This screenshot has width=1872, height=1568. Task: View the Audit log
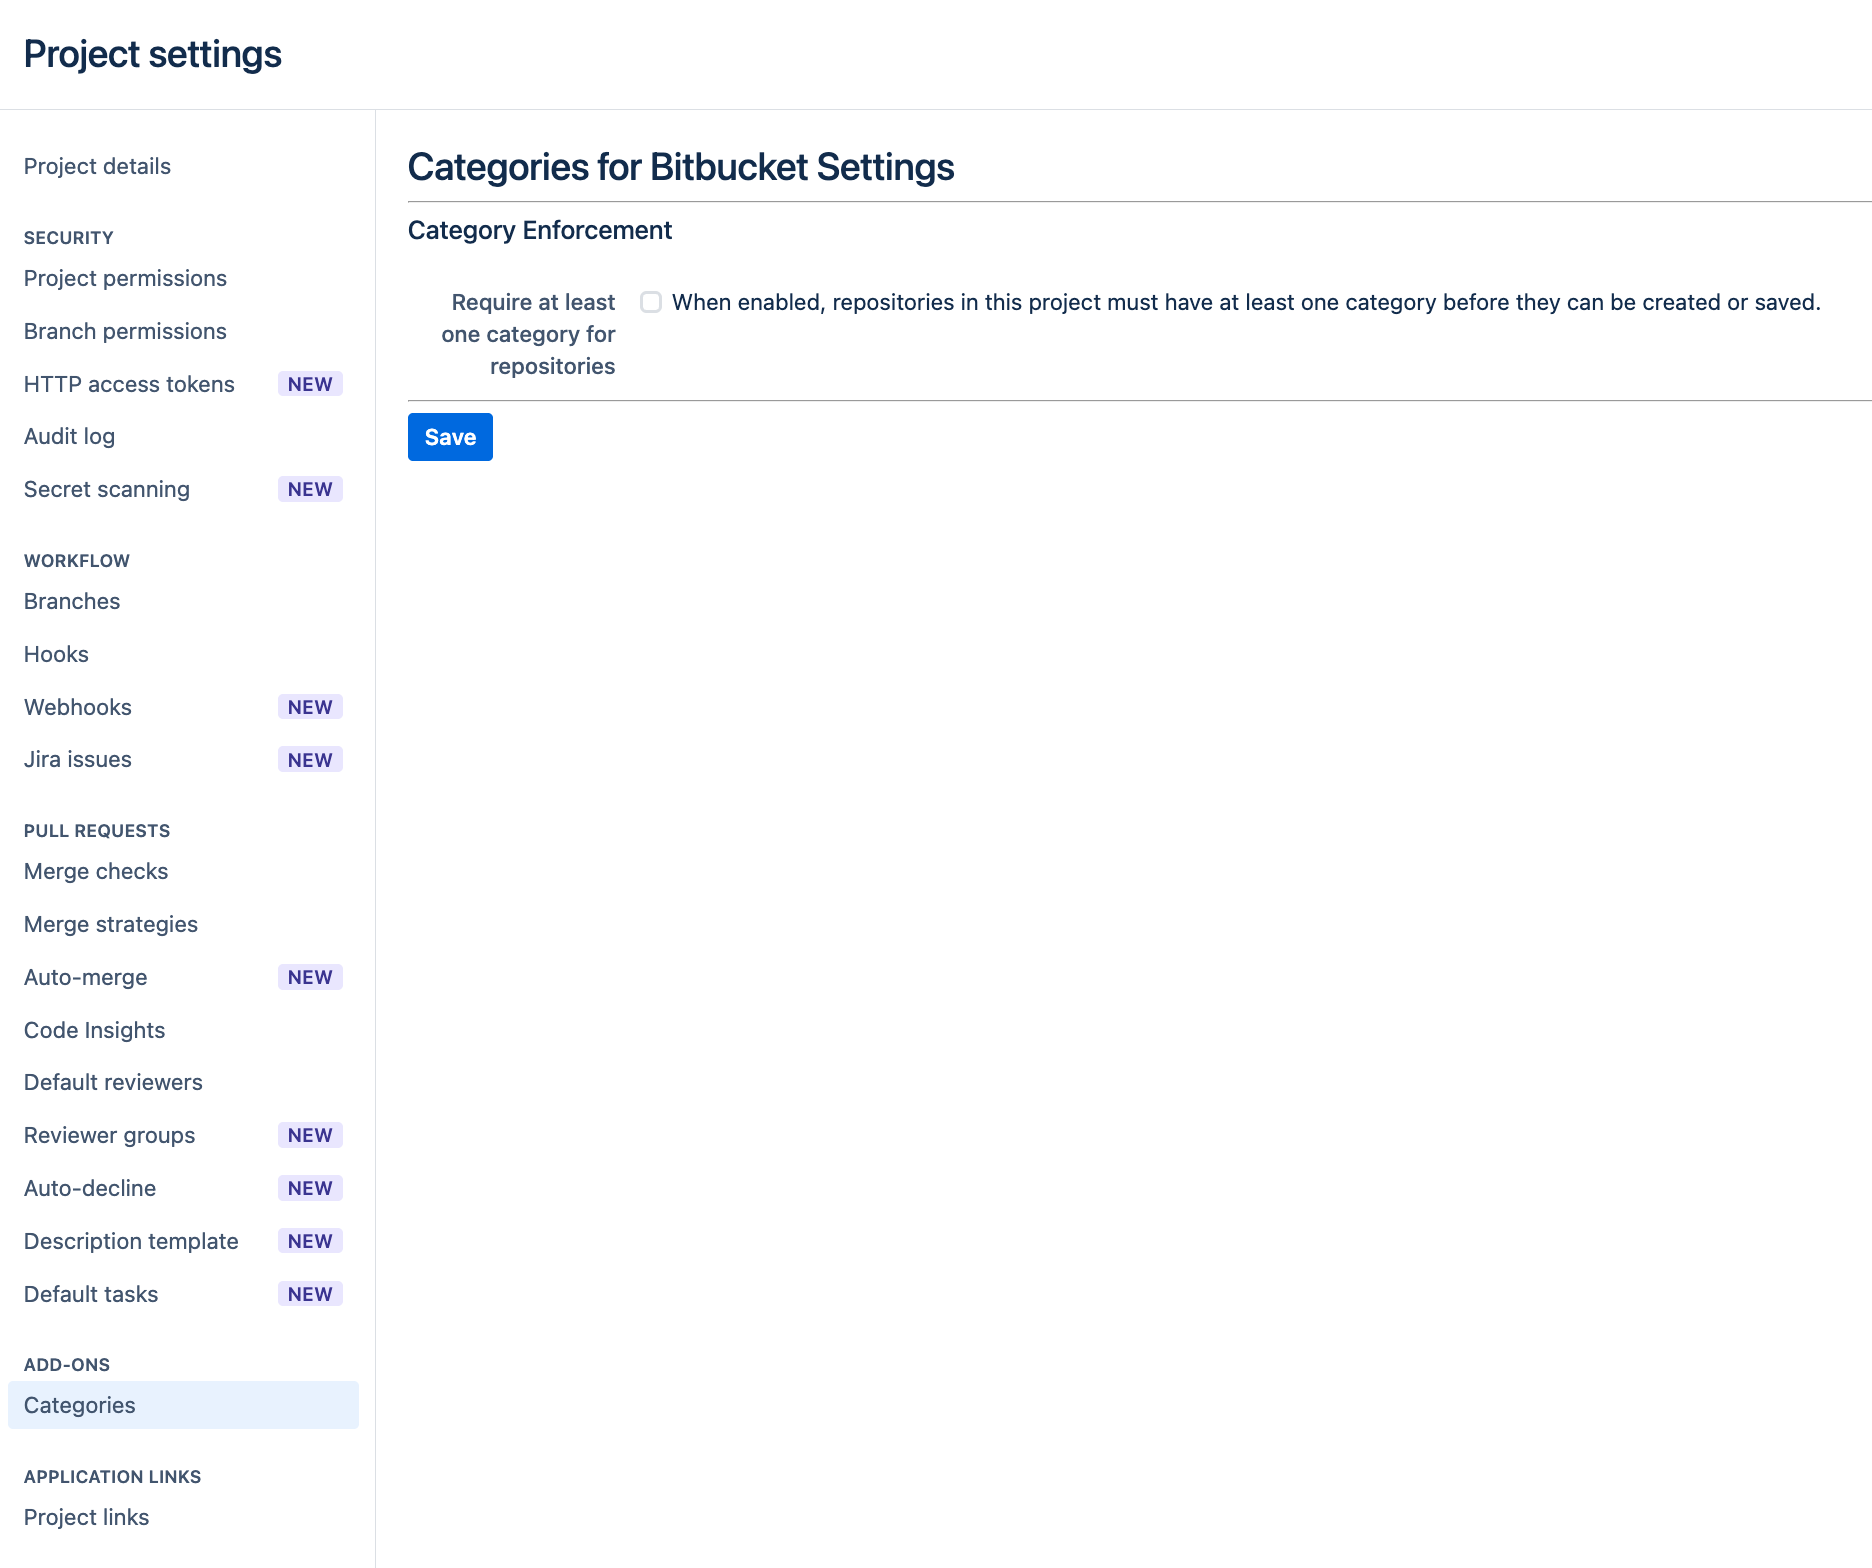pos(69,436)
